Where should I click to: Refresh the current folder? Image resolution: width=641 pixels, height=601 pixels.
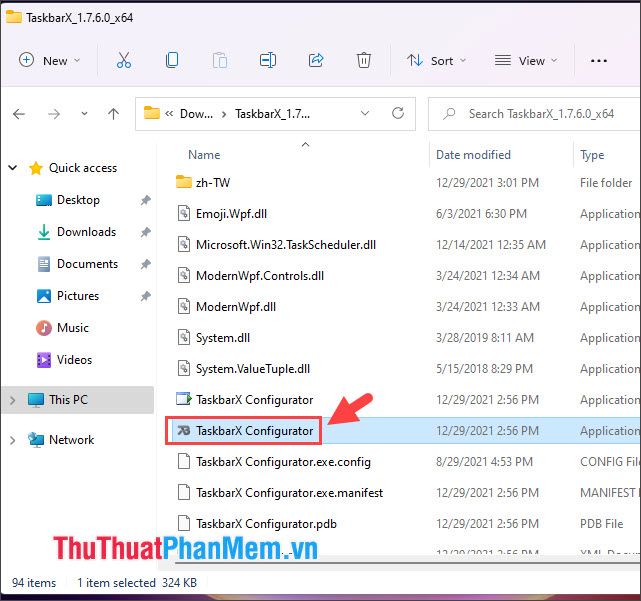(398, 113)
